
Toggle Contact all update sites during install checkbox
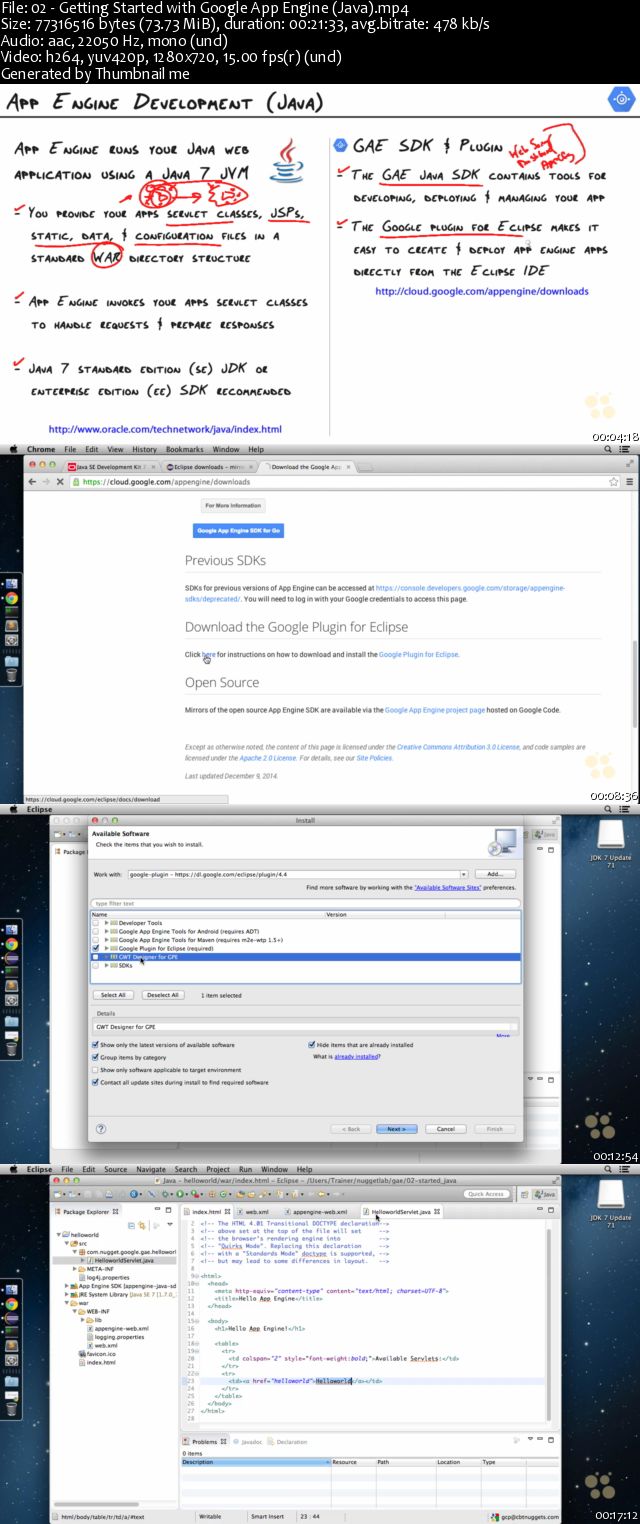pyautogui.click(x=95, y=1082)
